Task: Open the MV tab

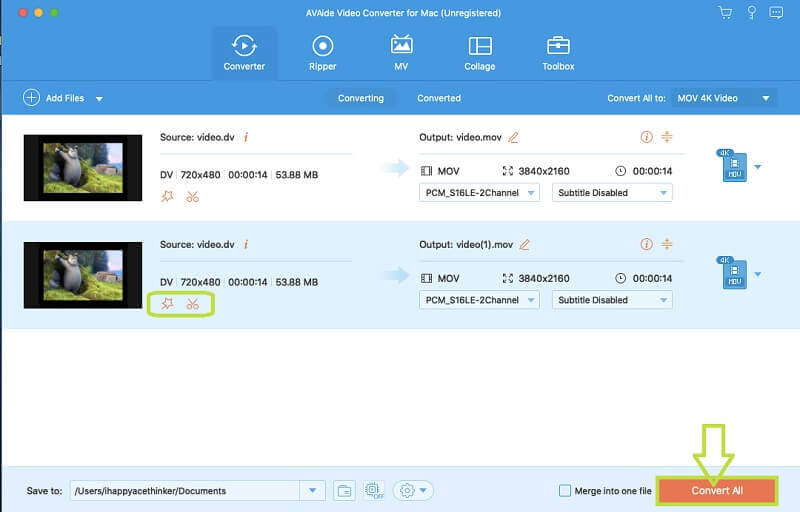Action: tap(401, 53)
